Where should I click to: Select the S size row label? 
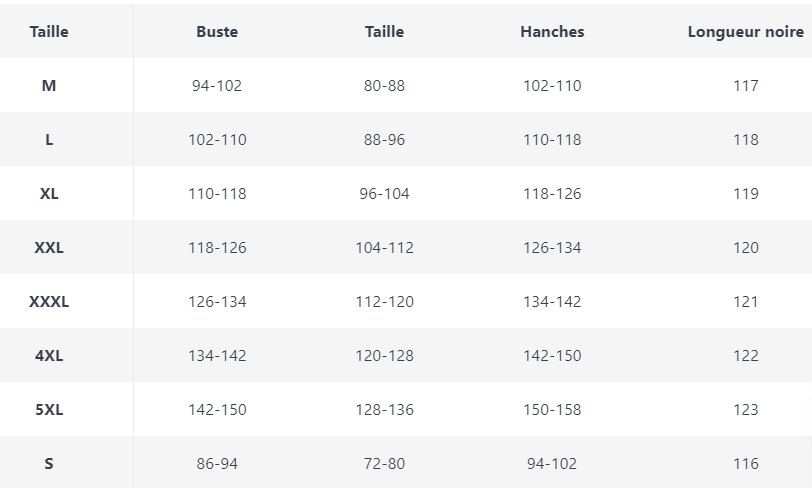pyautogui.click(x=49, y=463)
